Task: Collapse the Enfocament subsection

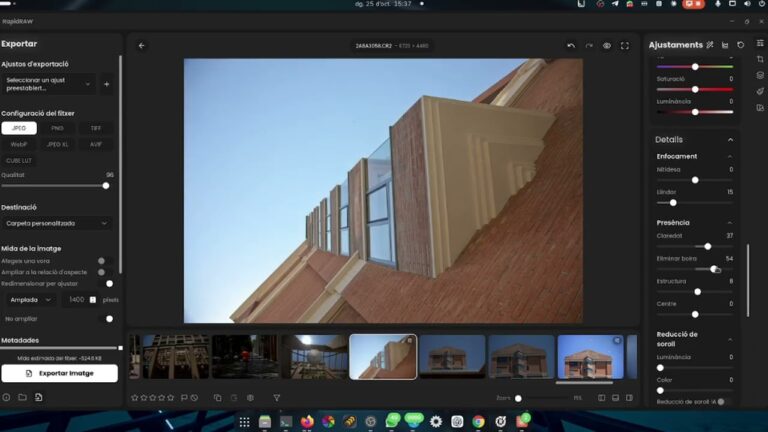Action: pyautogui.click(x=730, y=157)
